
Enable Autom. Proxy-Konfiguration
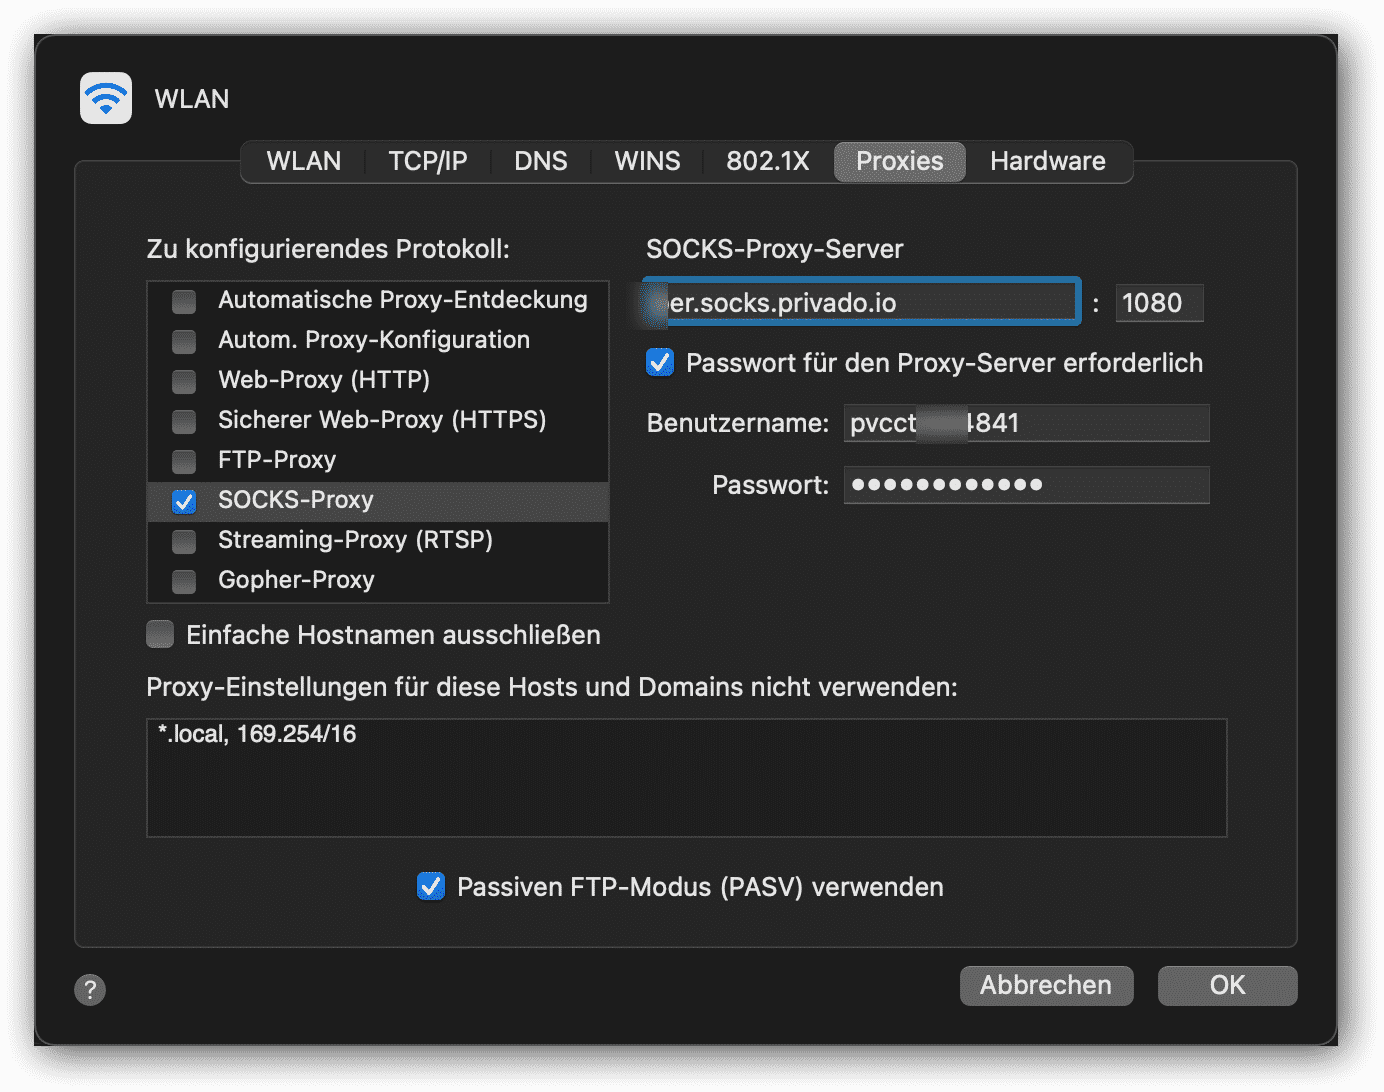pos(183,341)
